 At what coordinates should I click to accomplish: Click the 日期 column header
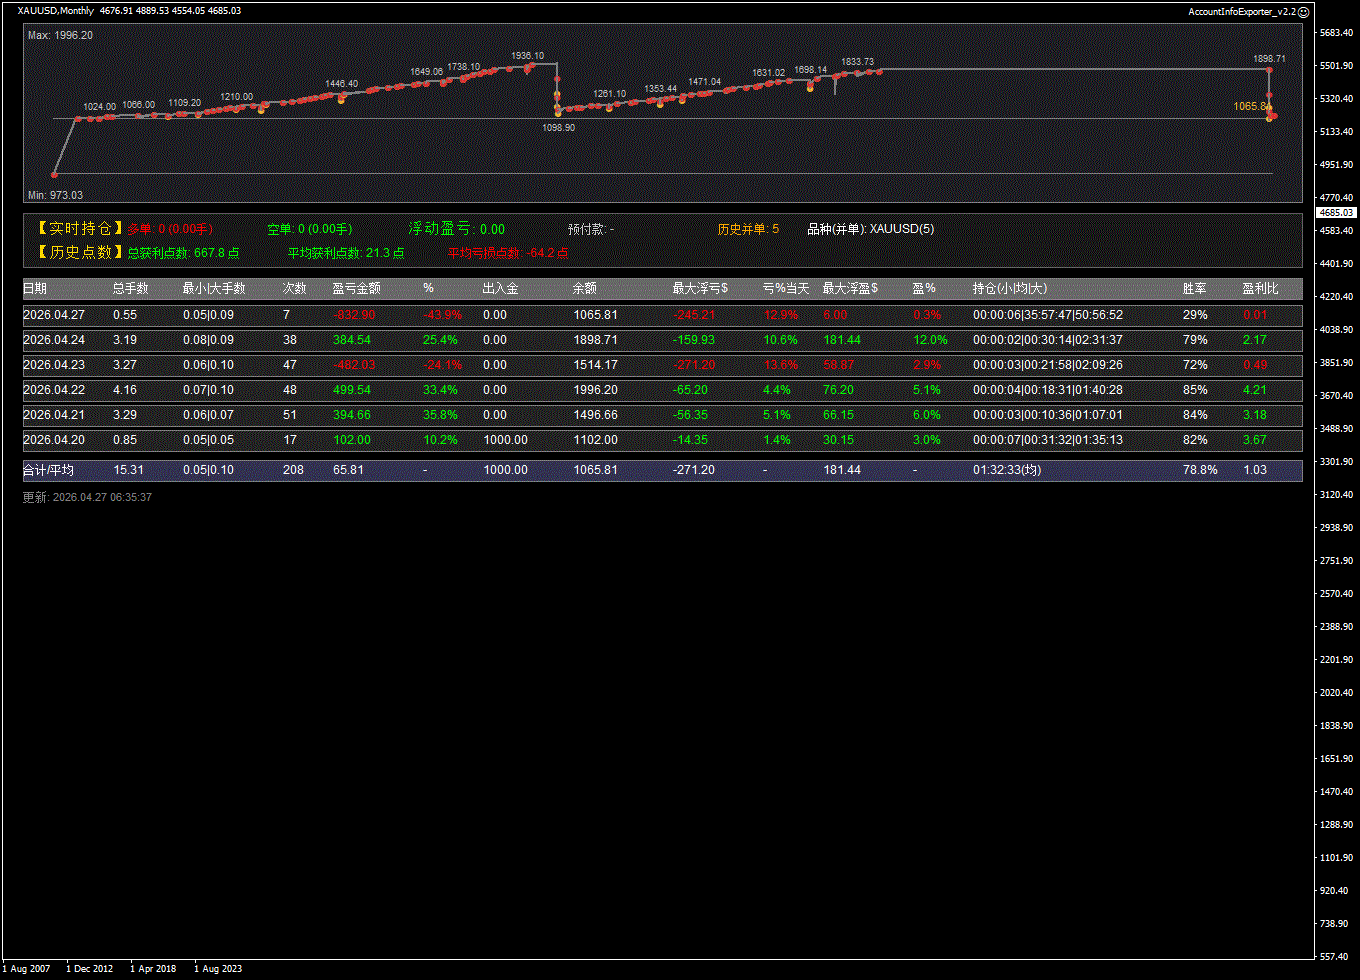[x=35, y=289]
